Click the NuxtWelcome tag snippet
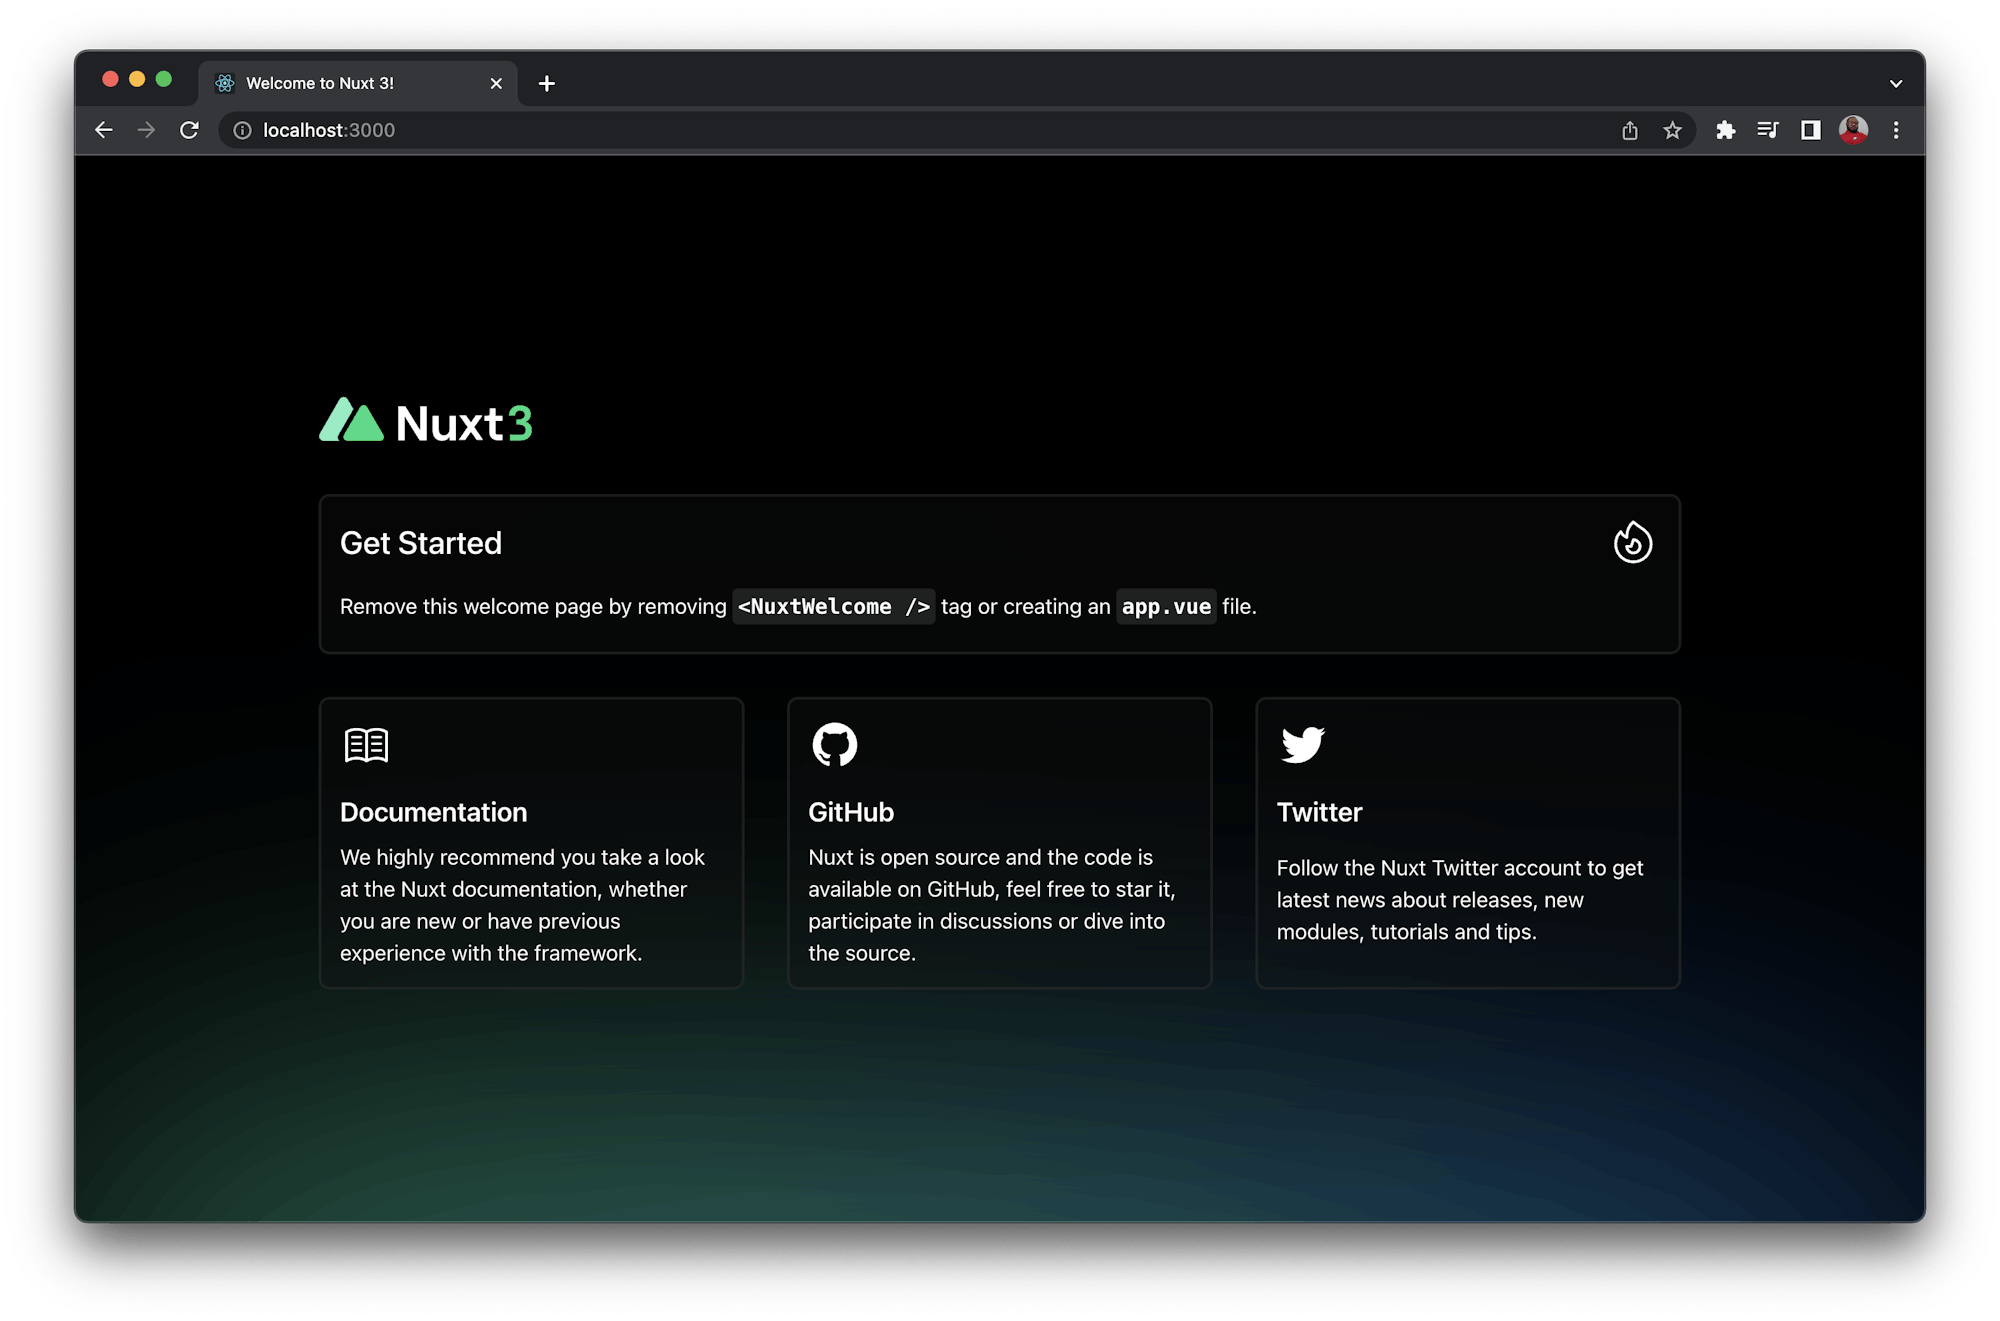 [x=833, y=606]
